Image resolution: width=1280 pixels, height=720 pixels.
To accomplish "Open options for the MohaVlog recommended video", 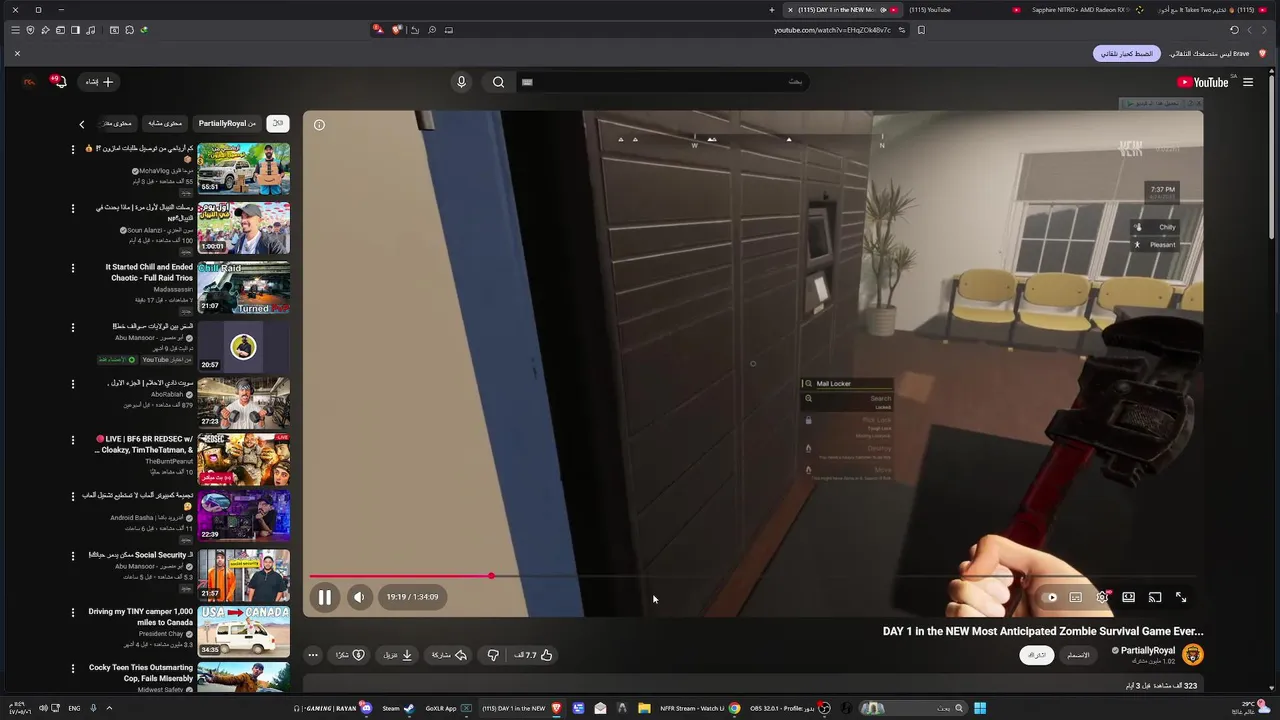I will point(72,149).
